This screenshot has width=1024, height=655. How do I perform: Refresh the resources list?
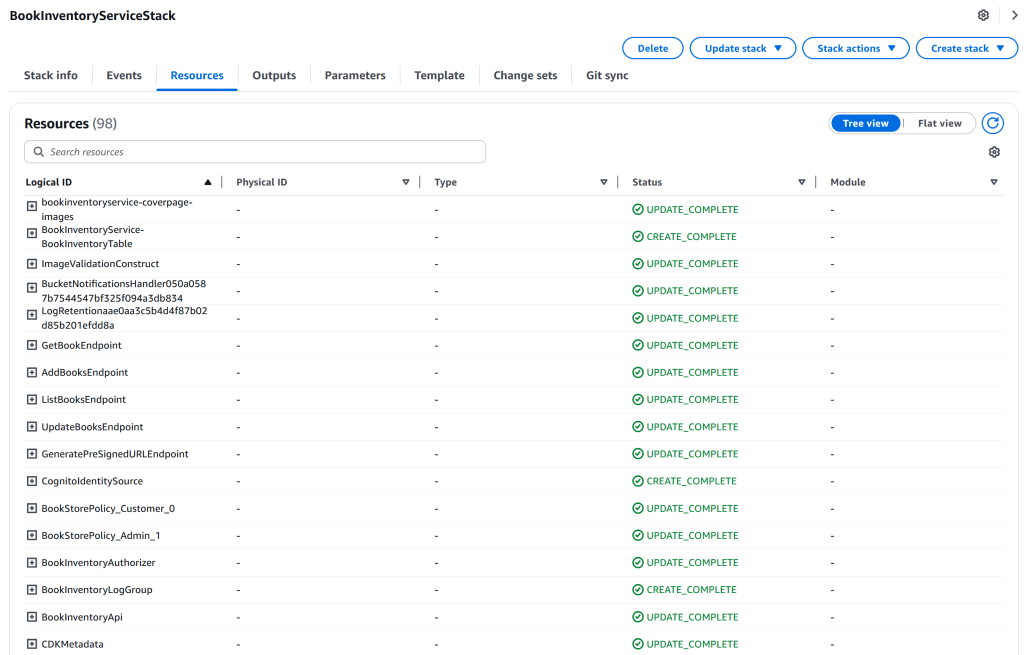click(992, 122)
